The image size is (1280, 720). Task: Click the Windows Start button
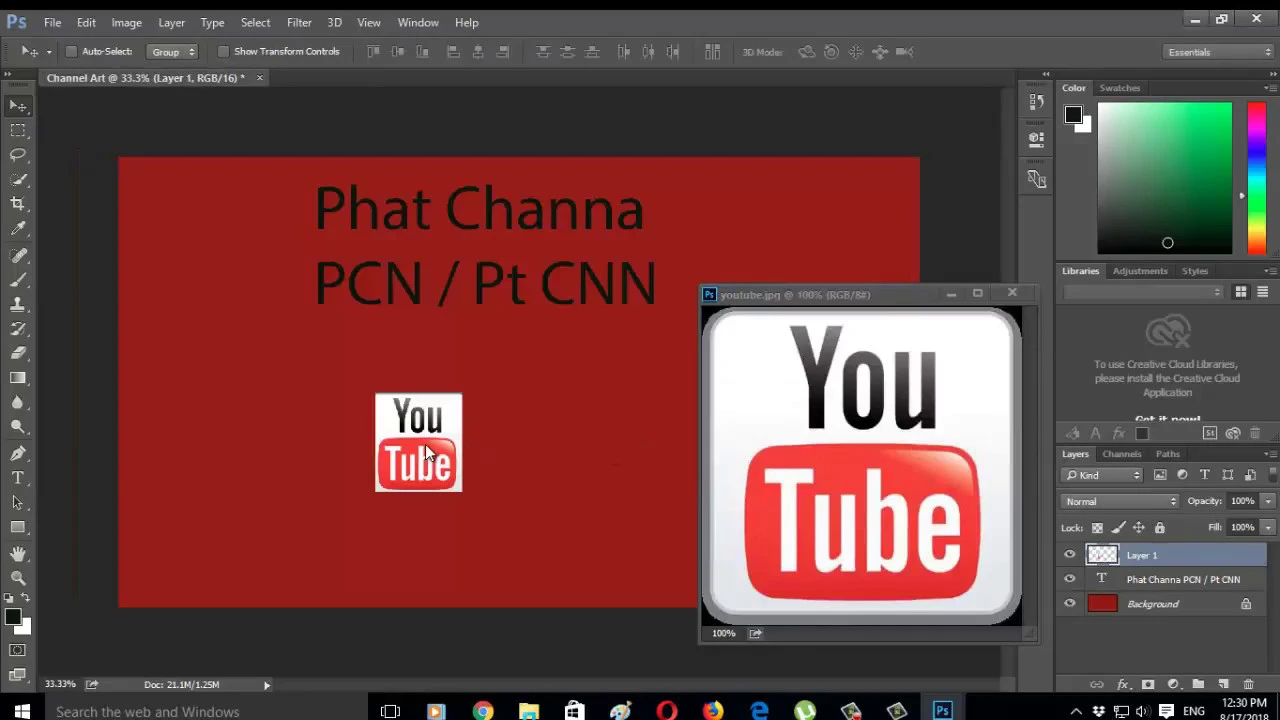click(22, 711)
